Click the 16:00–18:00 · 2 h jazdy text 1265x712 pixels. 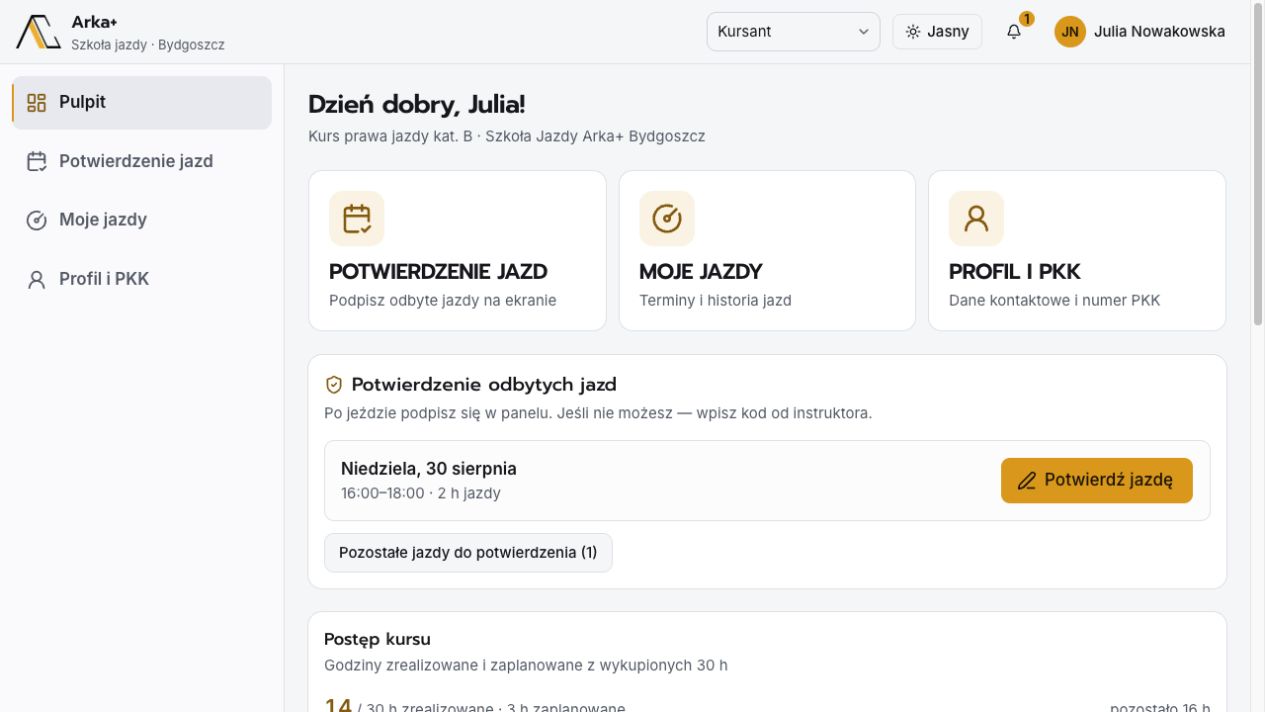421,493
